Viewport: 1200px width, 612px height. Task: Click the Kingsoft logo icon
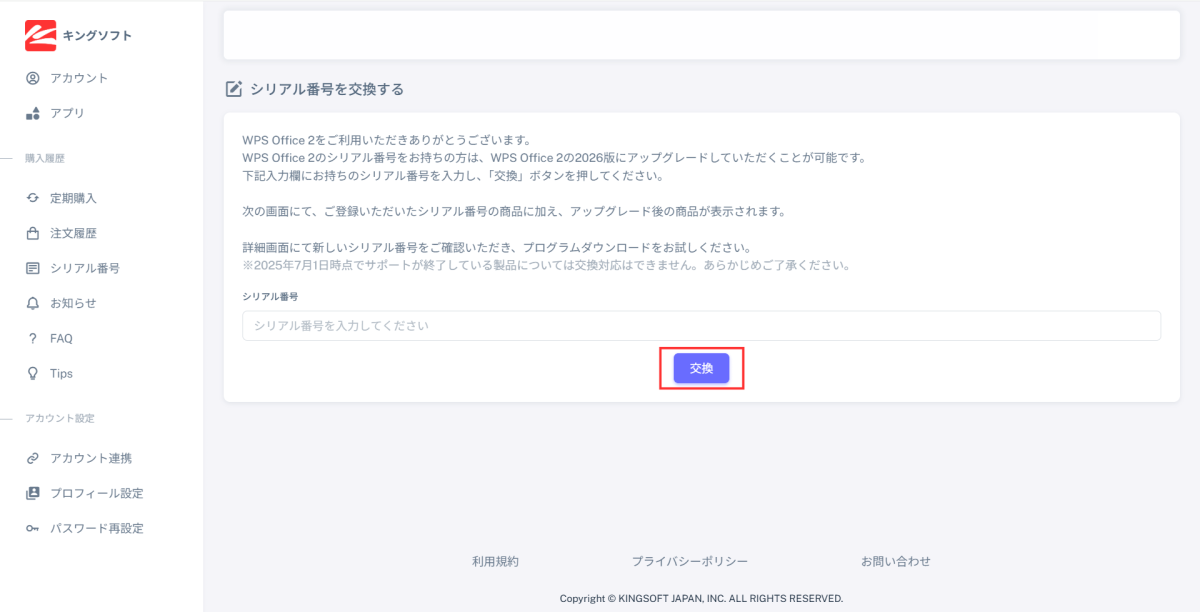[x=40, y=35]
